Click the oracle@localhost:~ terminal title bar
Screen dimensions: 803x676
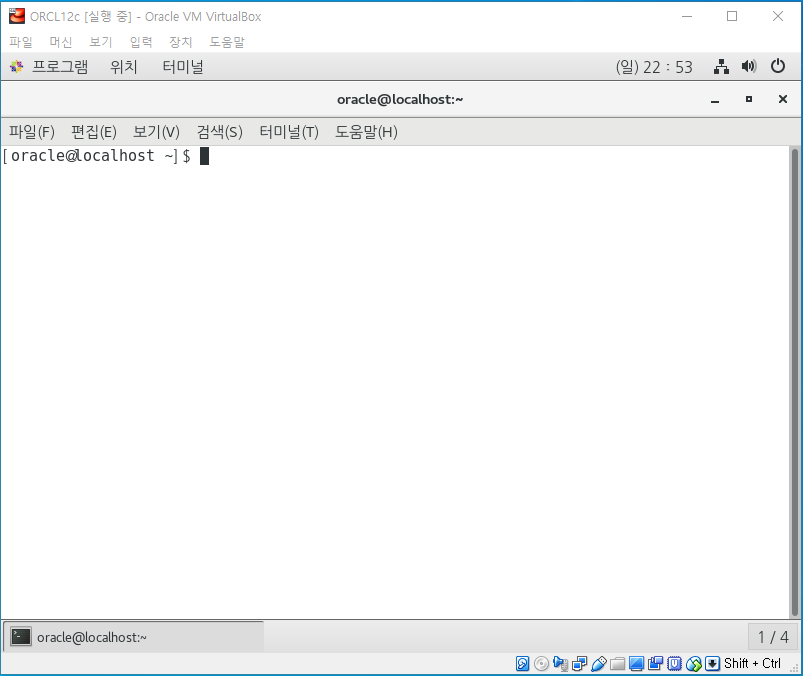click(400, 99)
